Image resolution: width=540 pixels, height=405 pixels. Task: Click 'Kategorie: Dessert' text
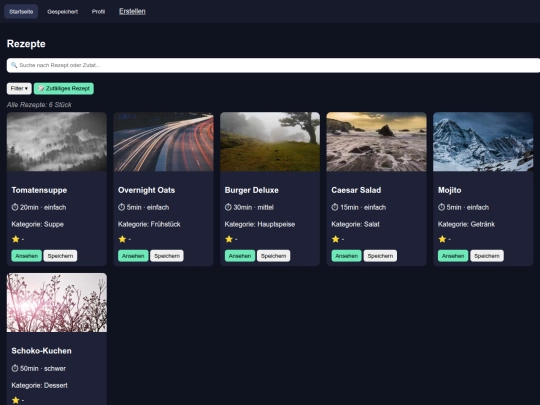pos(40,385)
